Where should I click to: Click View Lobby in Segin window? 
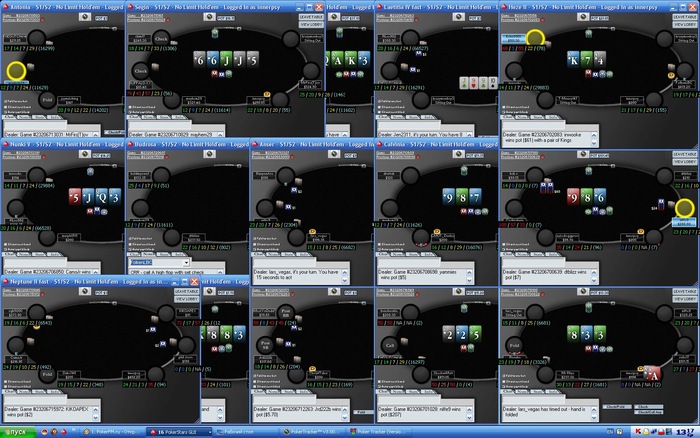(311, 24)
